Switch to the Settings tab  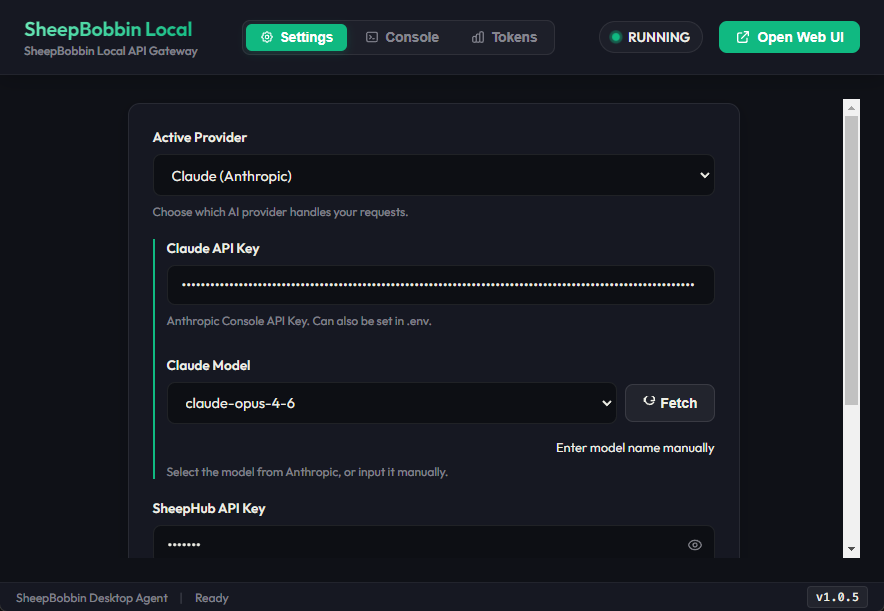[297, 37]
